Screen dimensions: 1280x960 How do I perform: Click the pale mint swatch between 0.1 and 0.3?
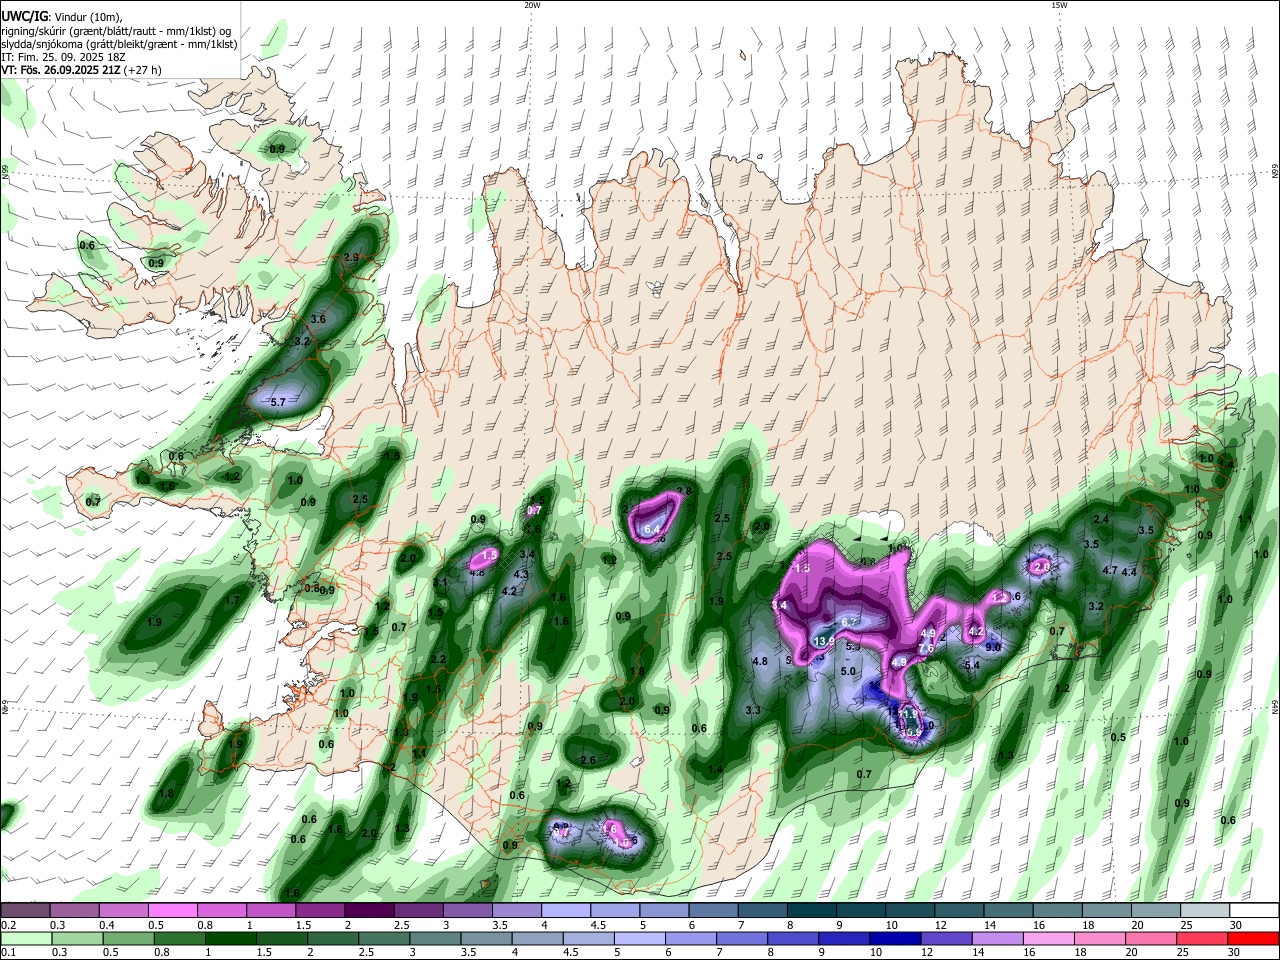(25, 938)
